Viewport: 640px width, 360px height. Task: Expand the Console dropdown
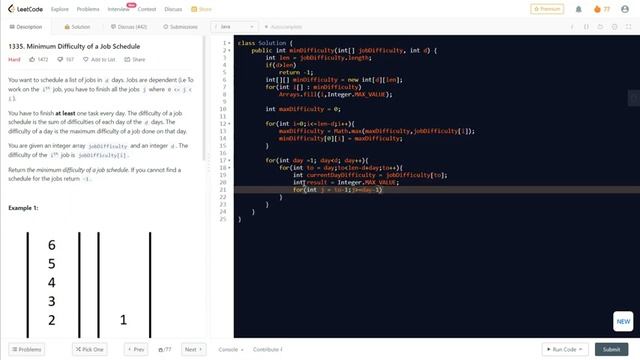tap(231, 349)
